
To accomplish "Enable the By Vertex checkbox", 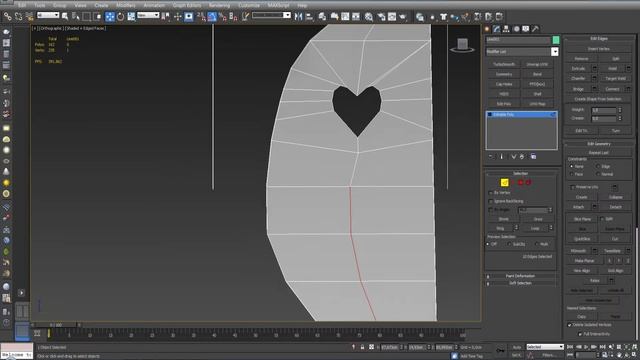I will pyautogui.click(x=491, y=193).
